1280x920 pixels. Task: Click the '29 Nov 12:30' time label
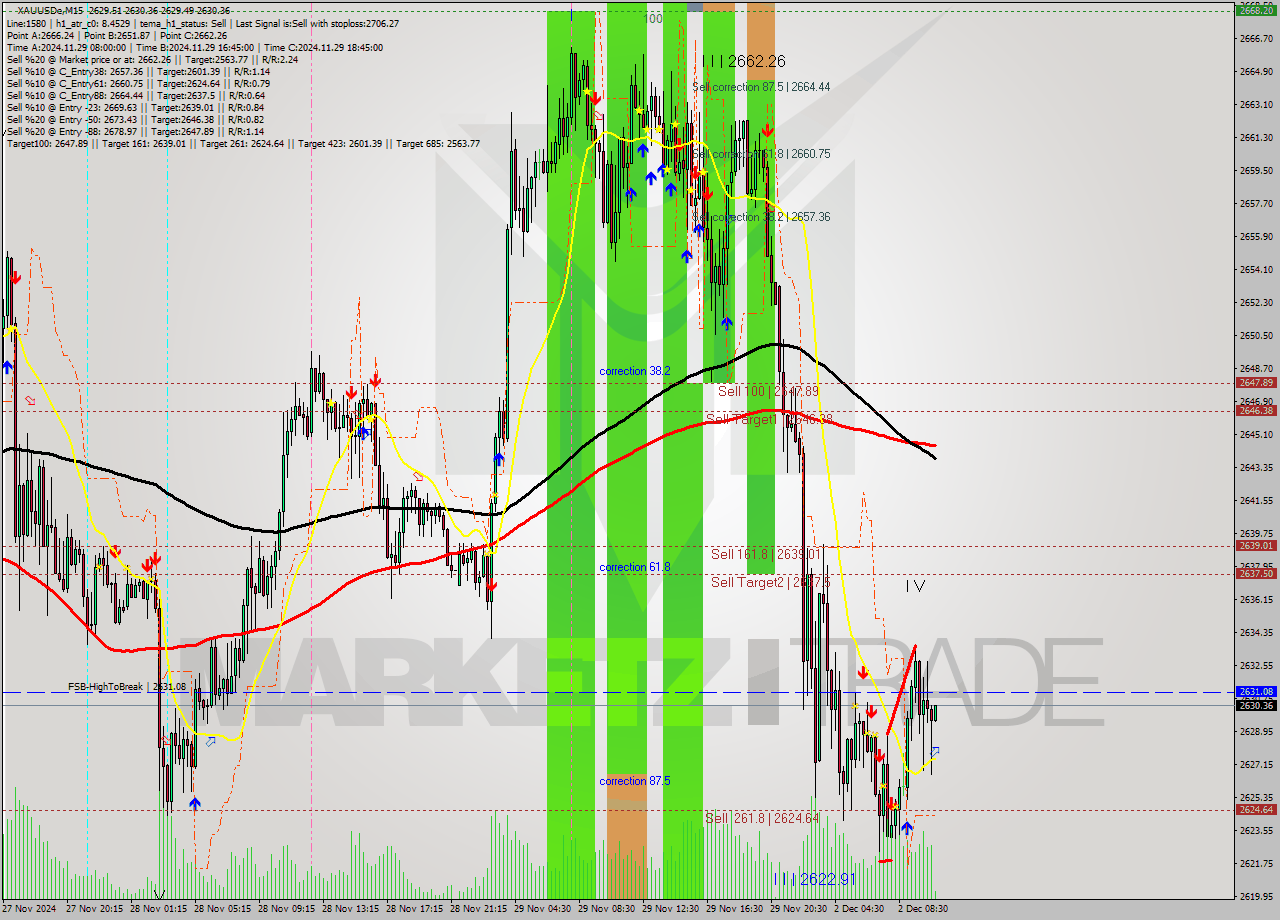671,909
